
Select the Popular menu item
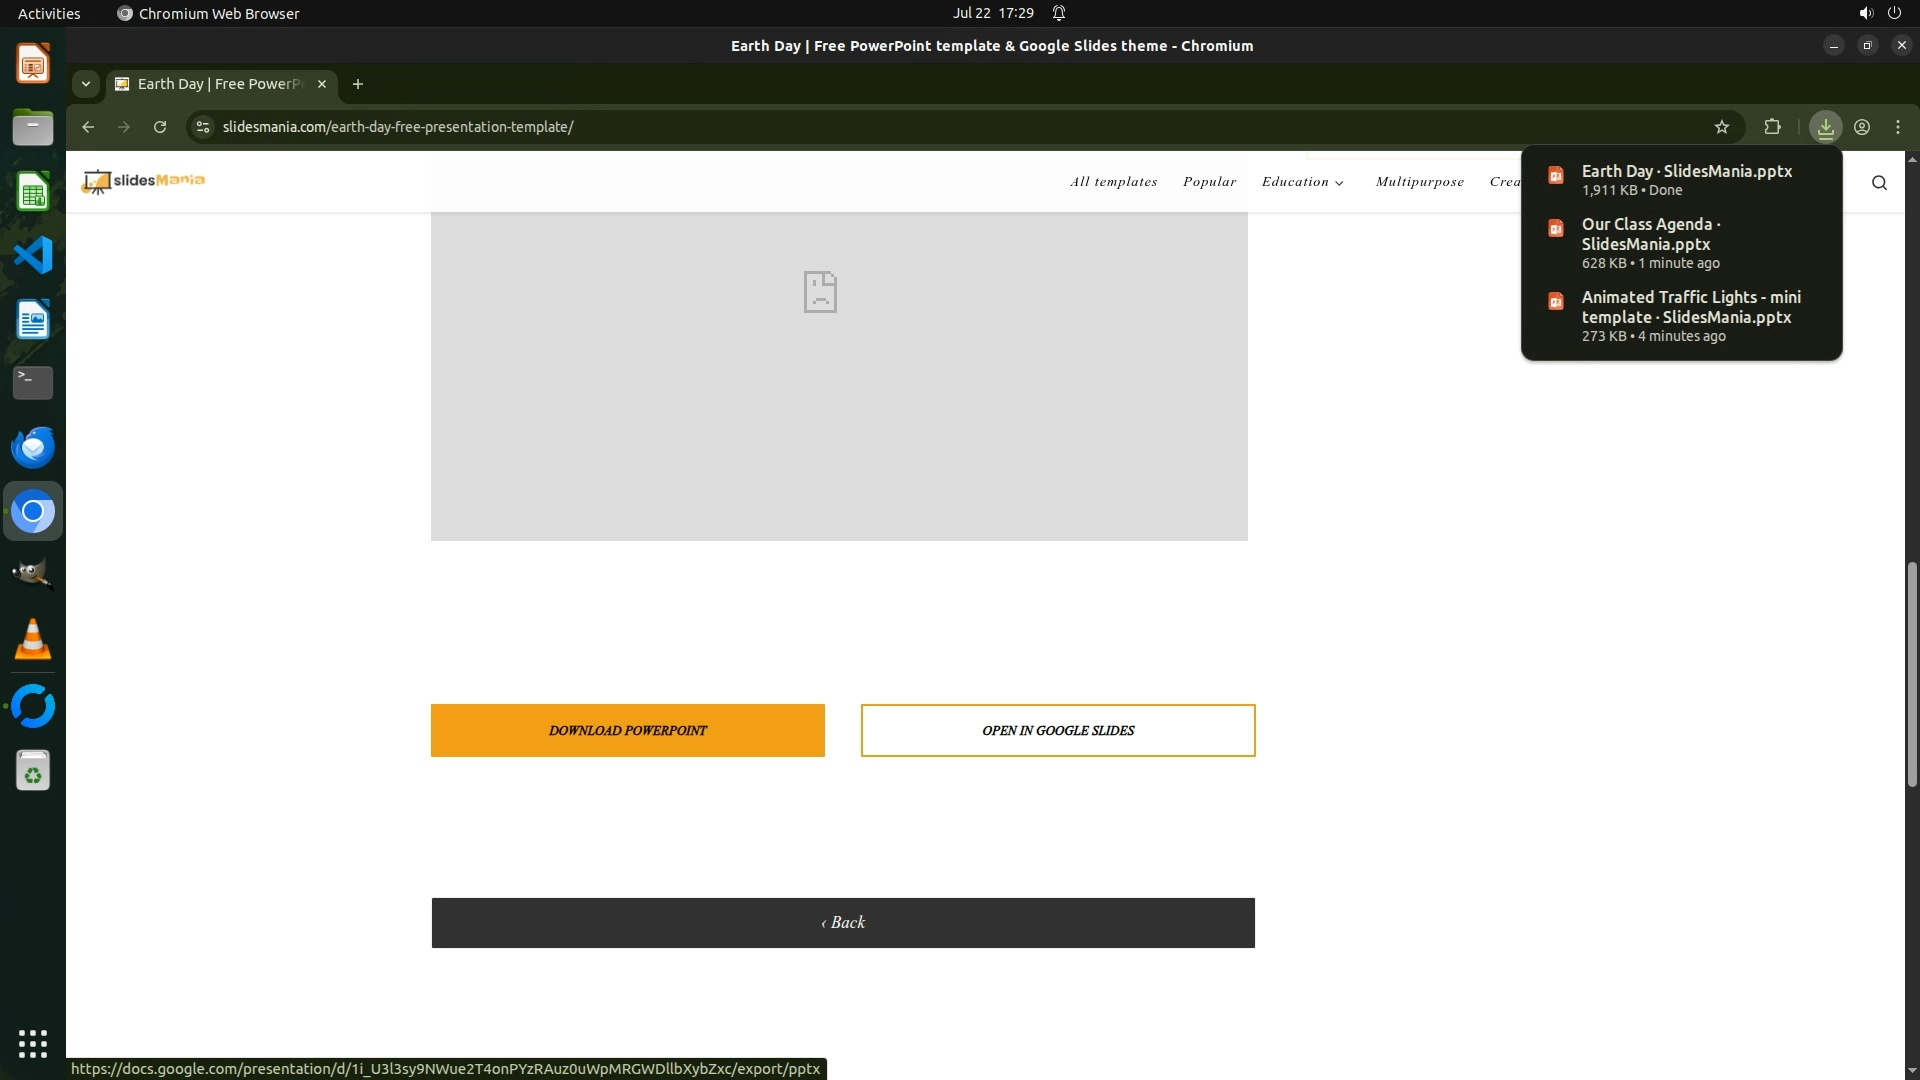coord(1209,182)
